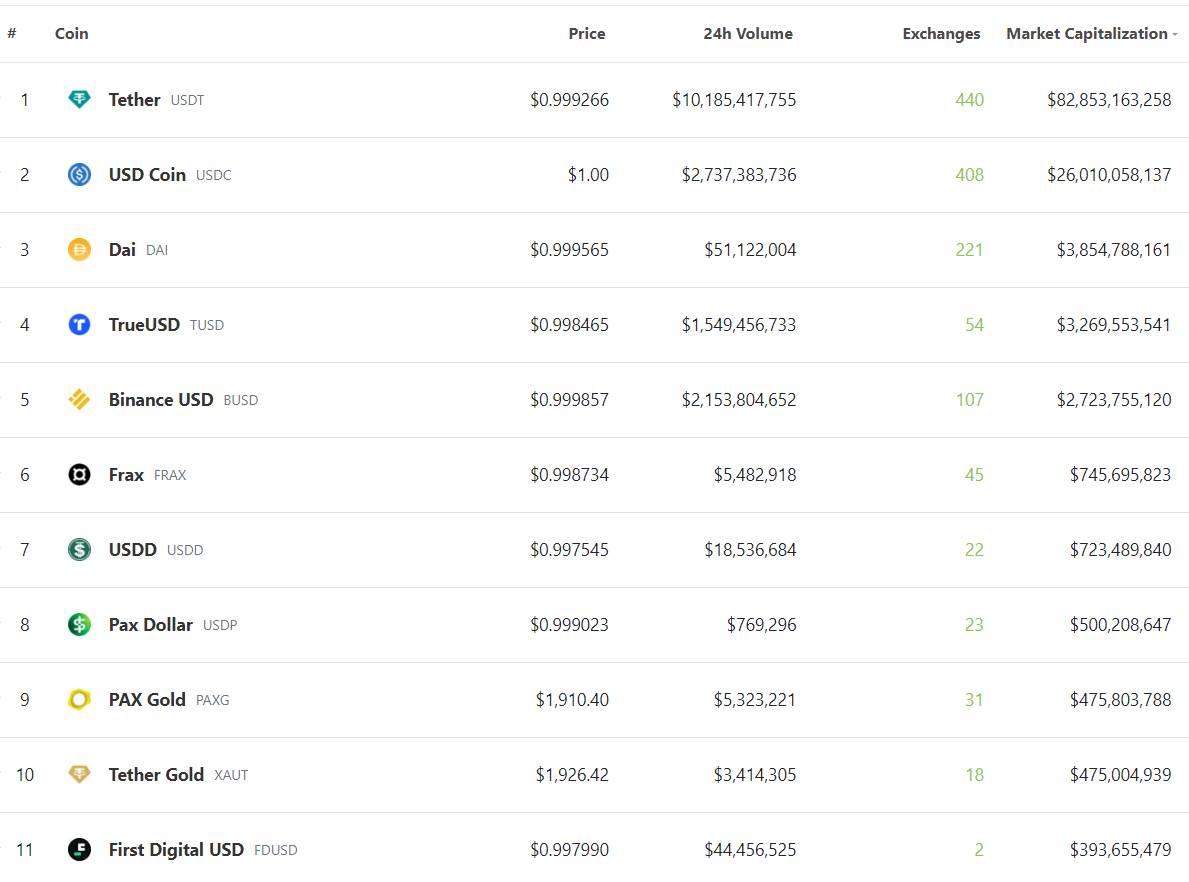
Task: Select First Digital USD market cap $393,655,479
Action: point(1121,849)
